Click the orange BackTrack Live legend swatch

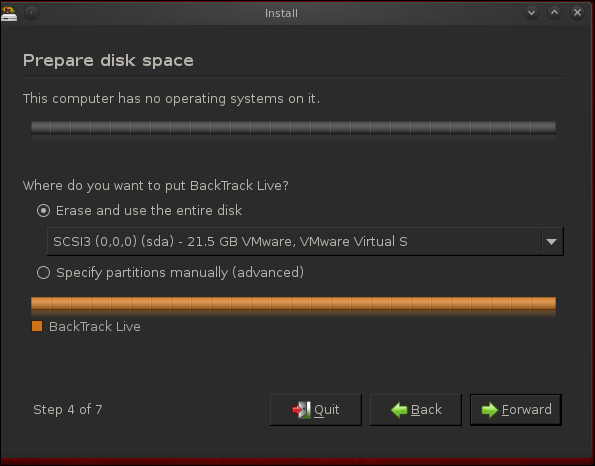point(37,326)
